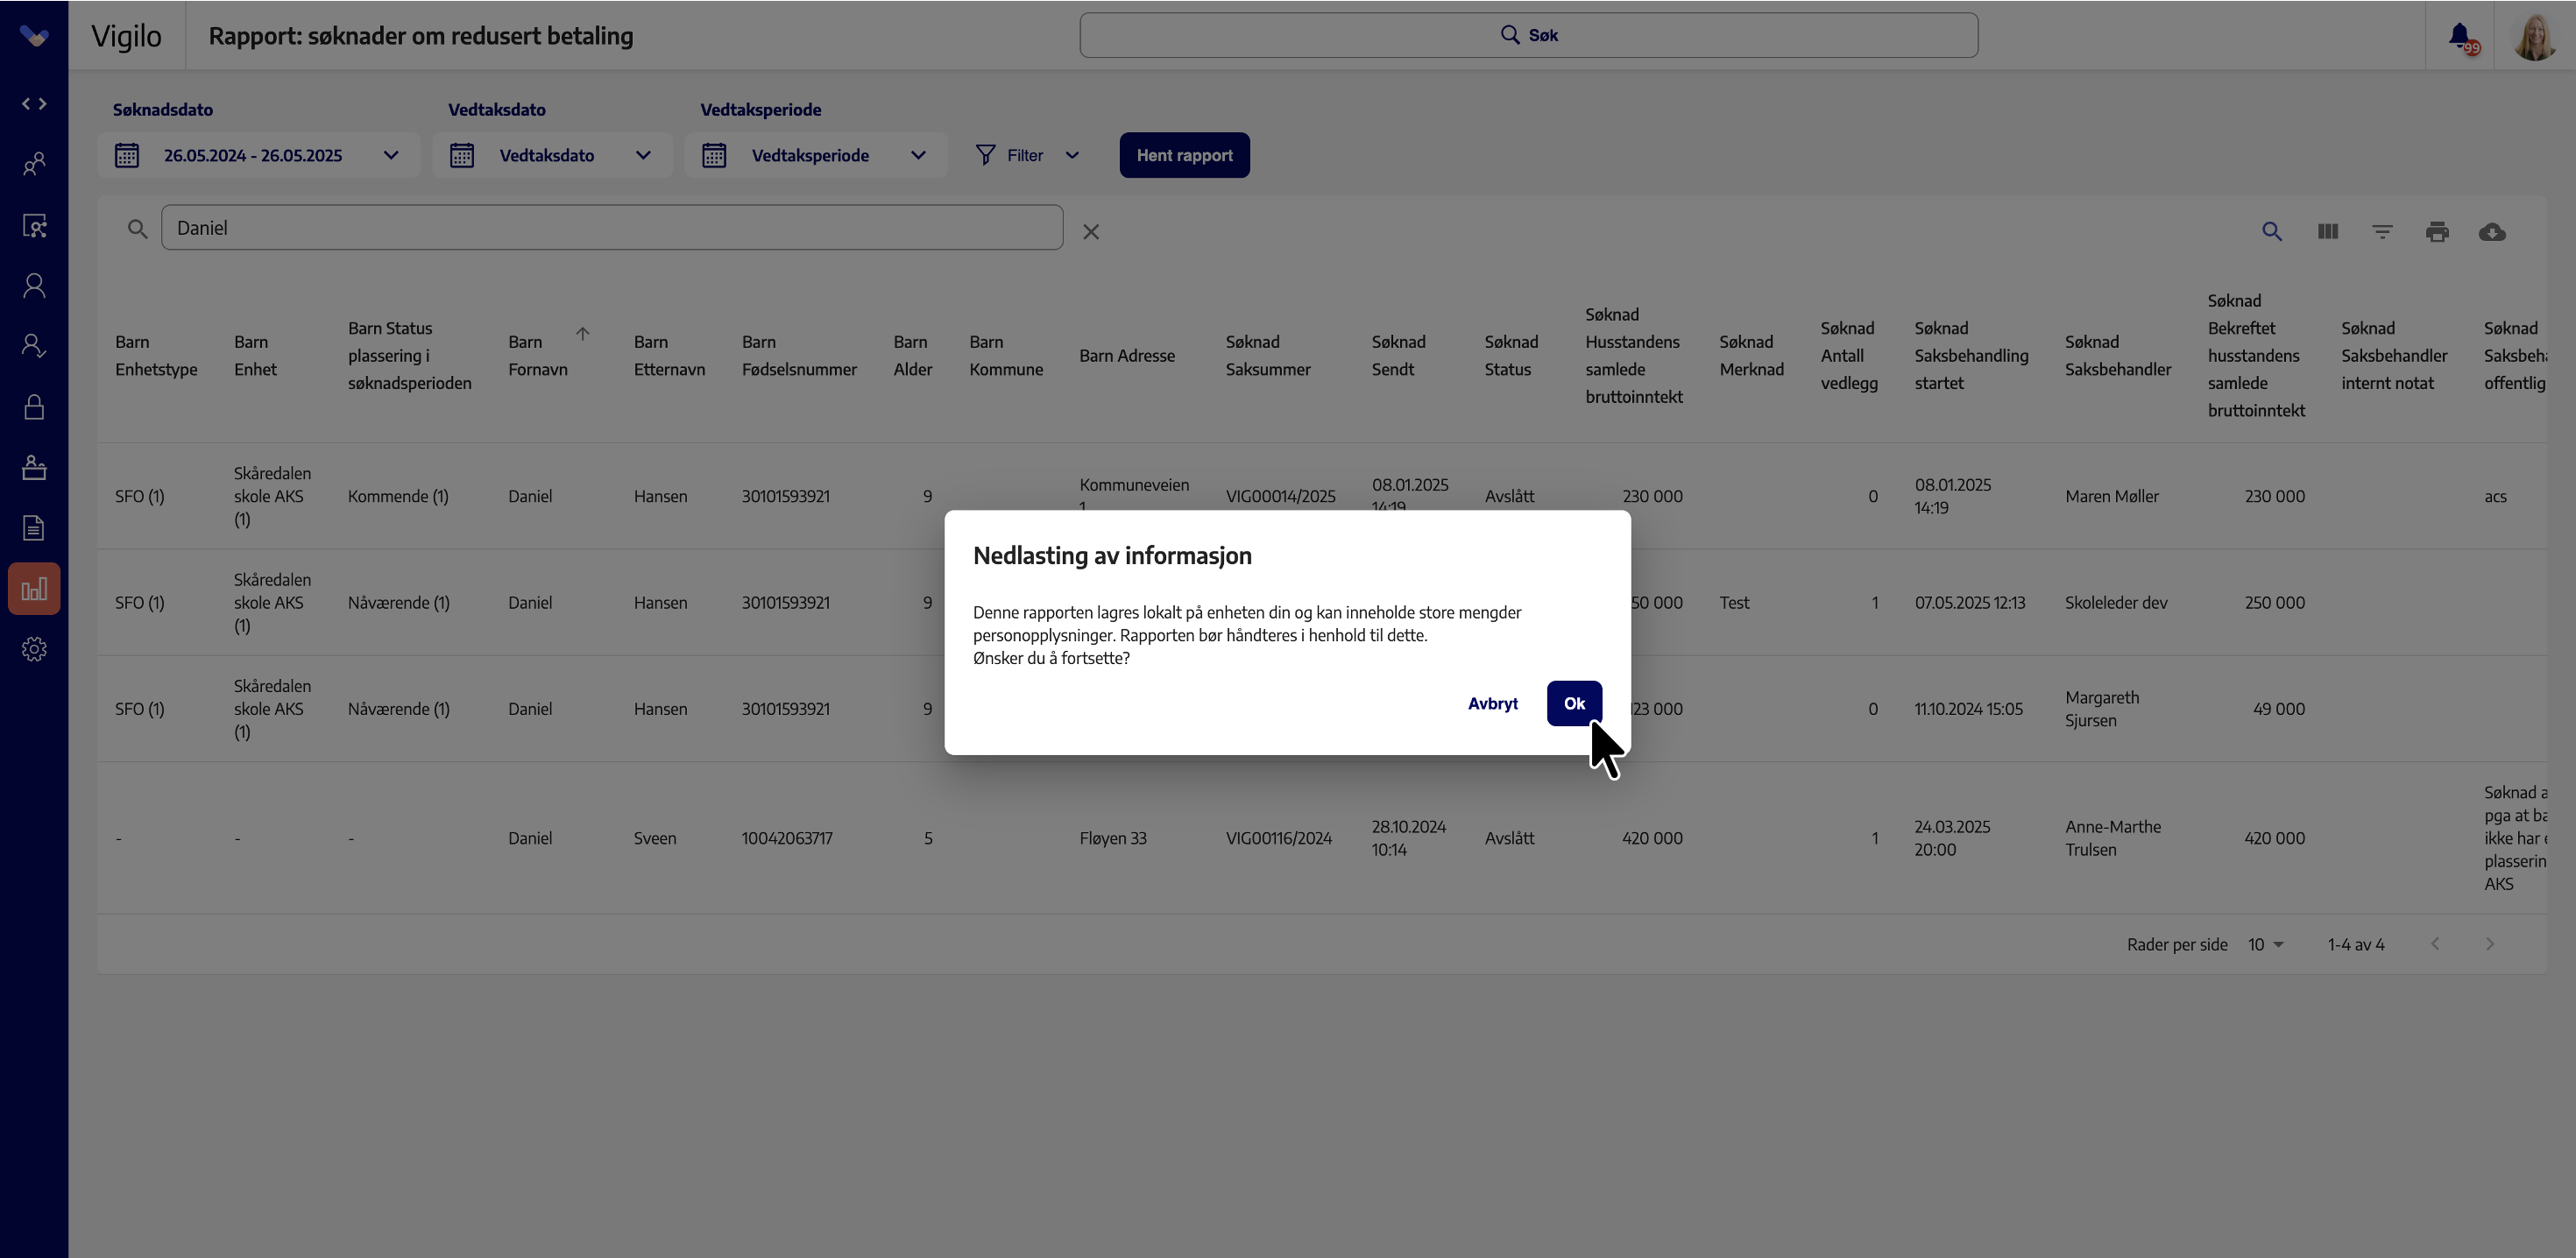Open the view columns icon

pos(2328,232)
